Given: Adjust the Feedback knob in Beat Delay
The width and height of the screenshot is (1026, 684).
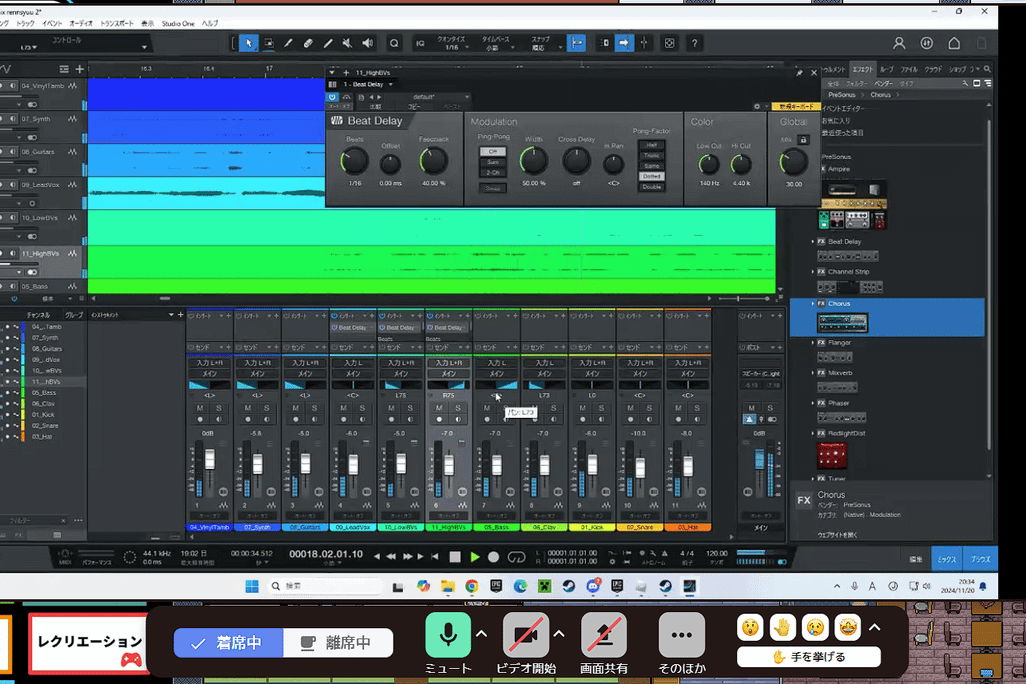Looking at the screenshot, I should coord(433,161).
